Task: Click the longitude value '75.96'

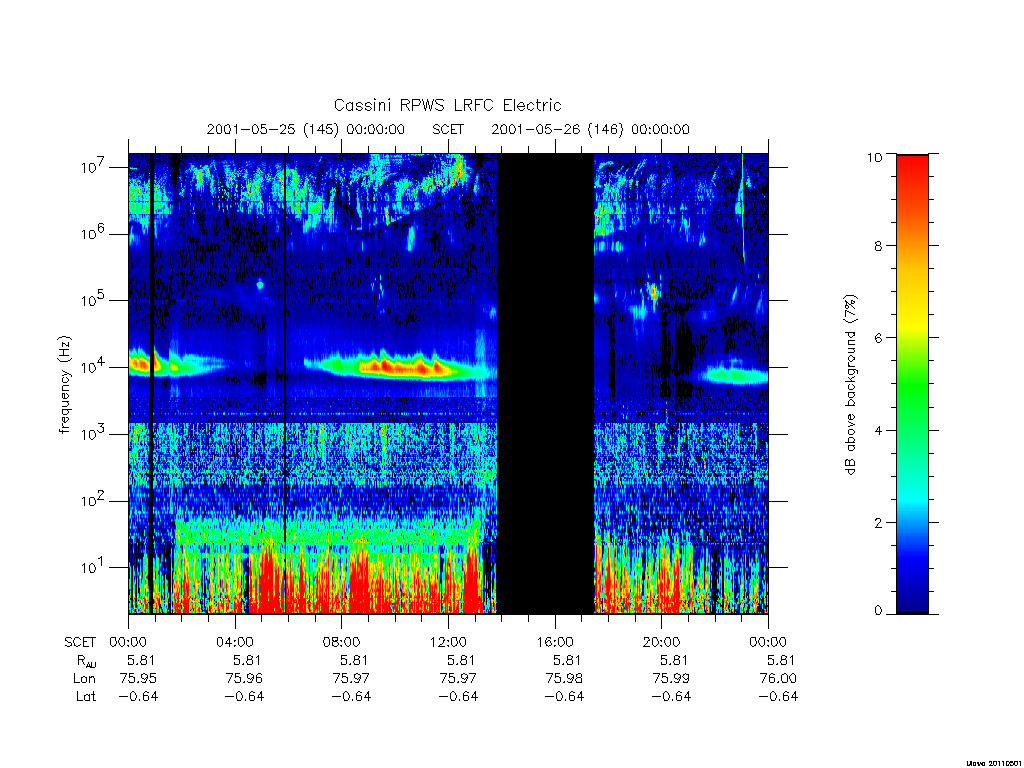Action: 244,679
